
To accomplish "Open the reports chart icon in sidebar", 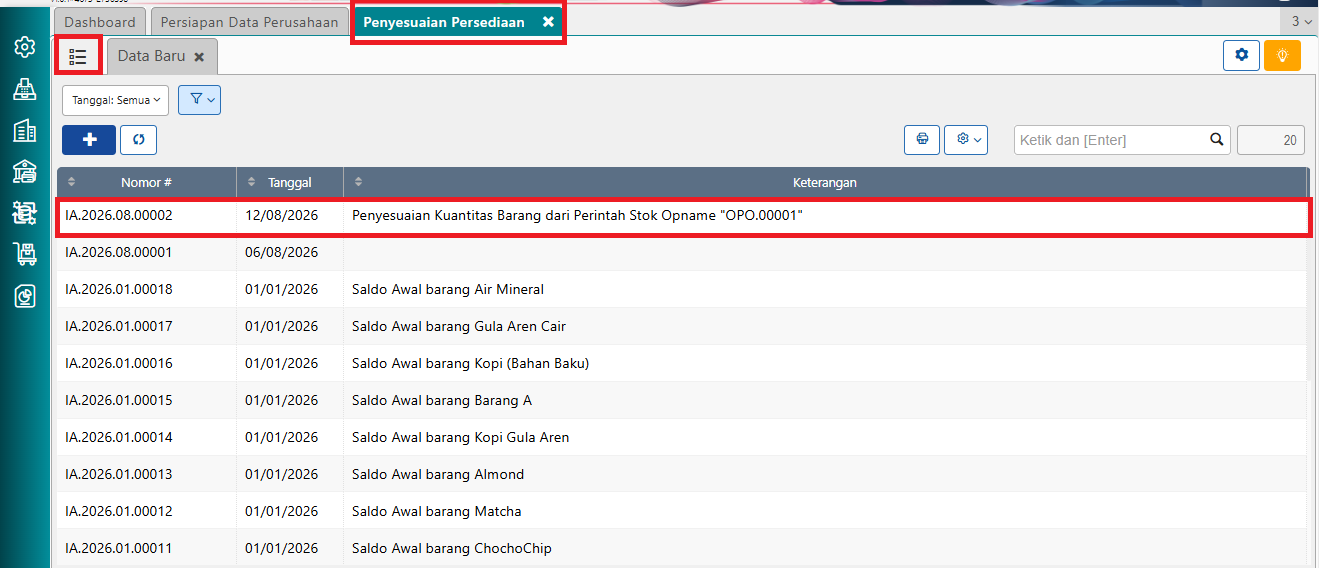I will (x=25, y=296).
